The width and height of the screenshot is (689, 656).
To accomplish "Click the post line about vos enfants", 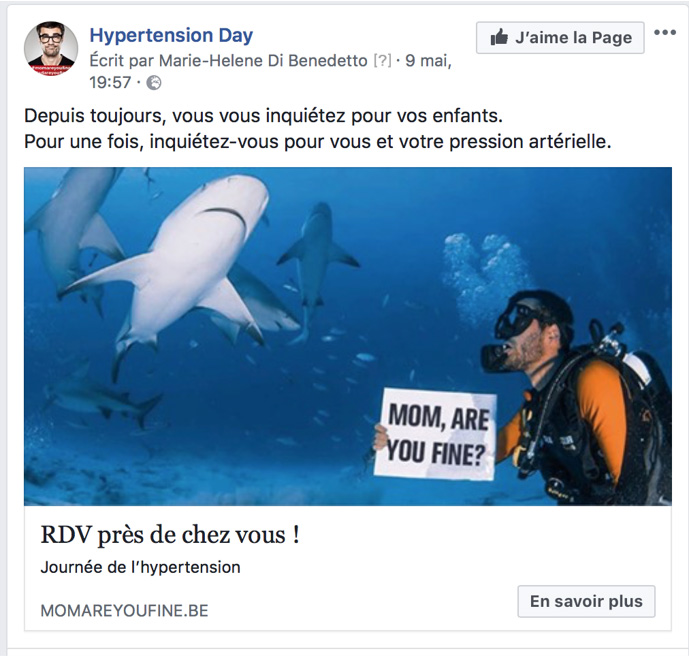I will tap(263, 116).
